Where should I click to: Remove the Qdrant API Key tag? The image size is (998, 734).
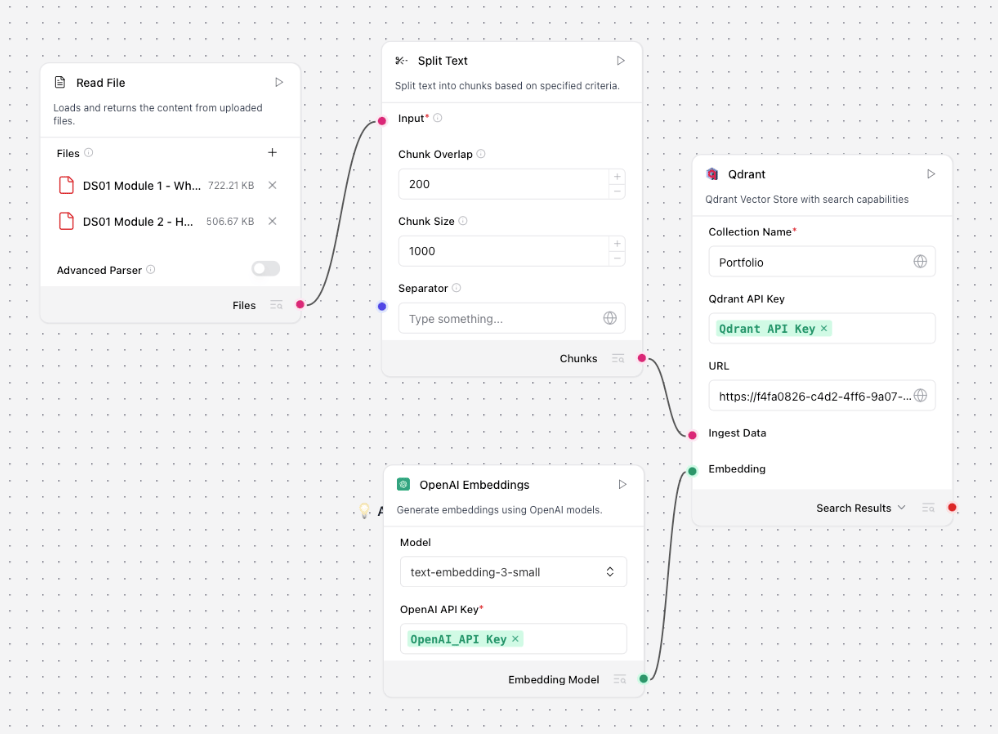[x=824, y=329]
